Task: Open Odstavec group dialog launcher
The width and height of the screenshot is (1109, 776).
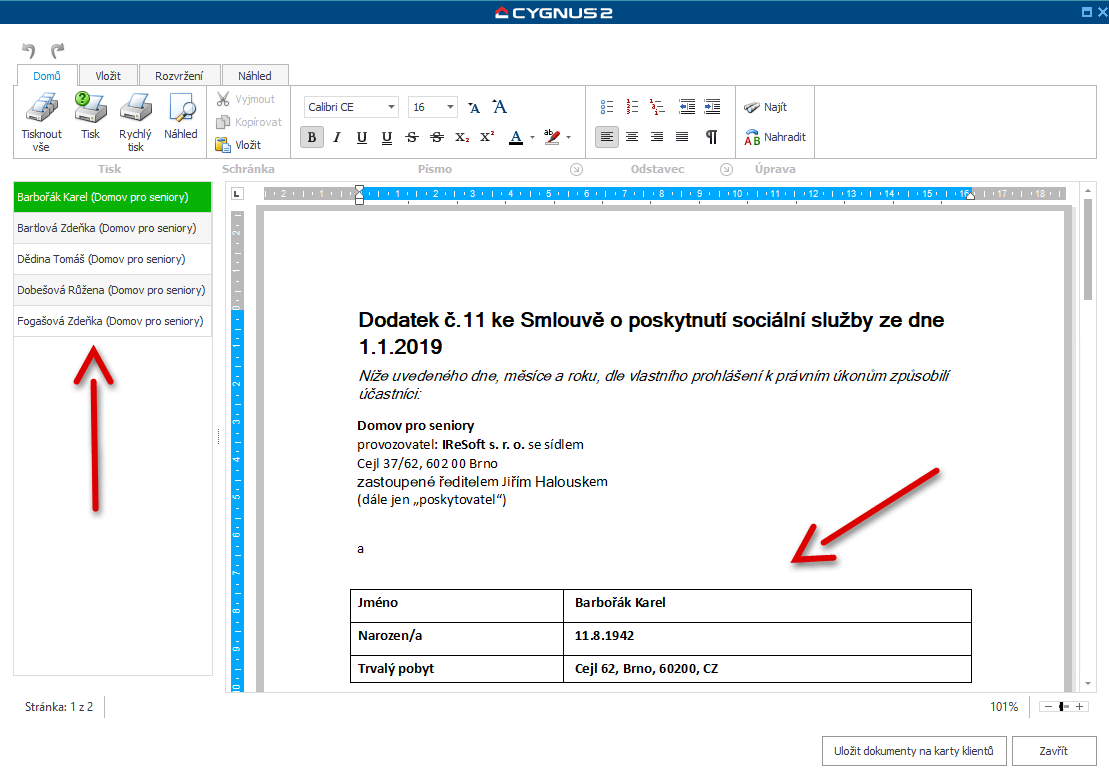Action: click(726, 169)
